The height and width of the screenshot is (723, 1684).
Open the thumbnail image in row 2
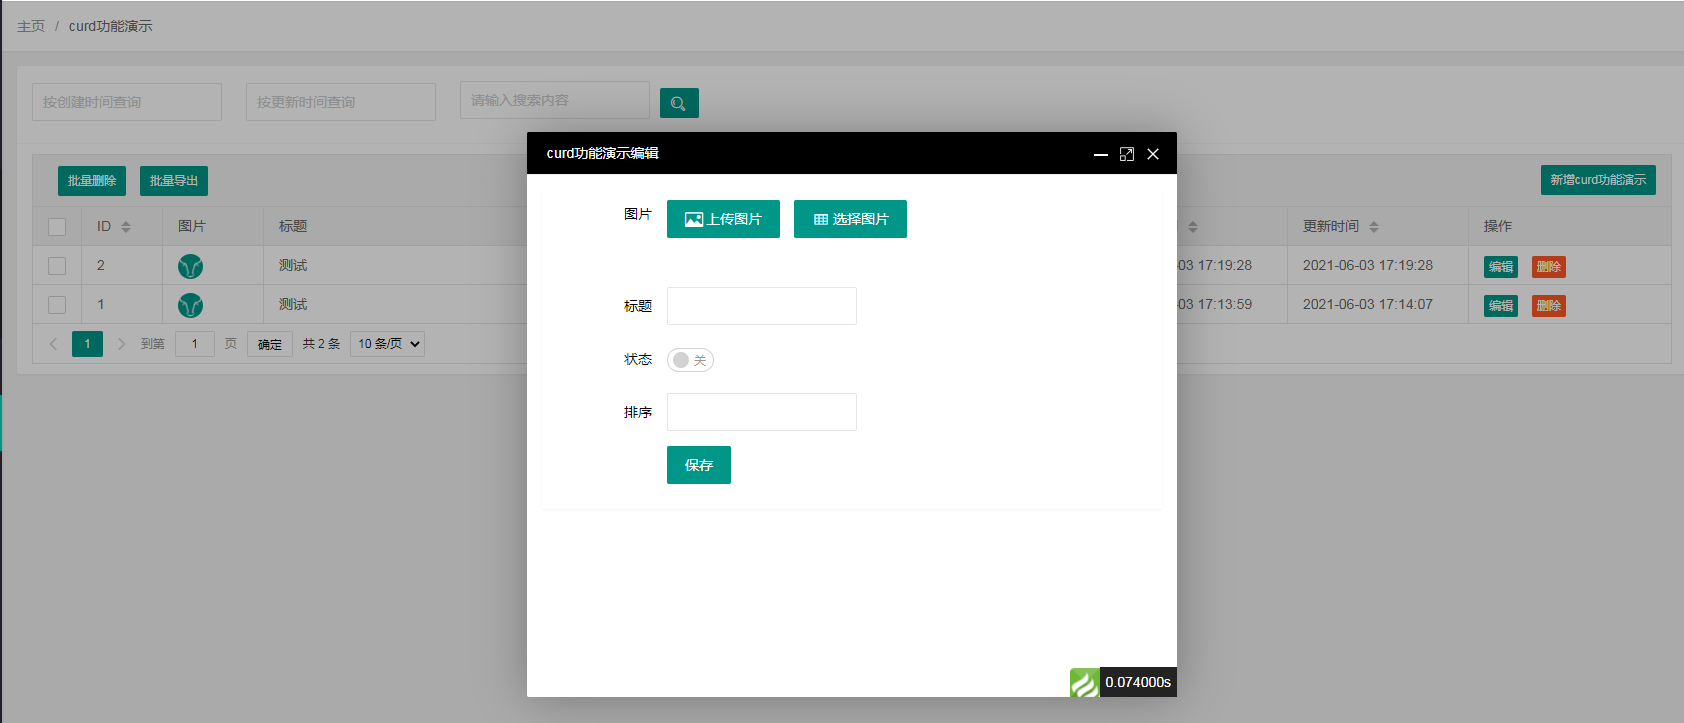[190, 266]
